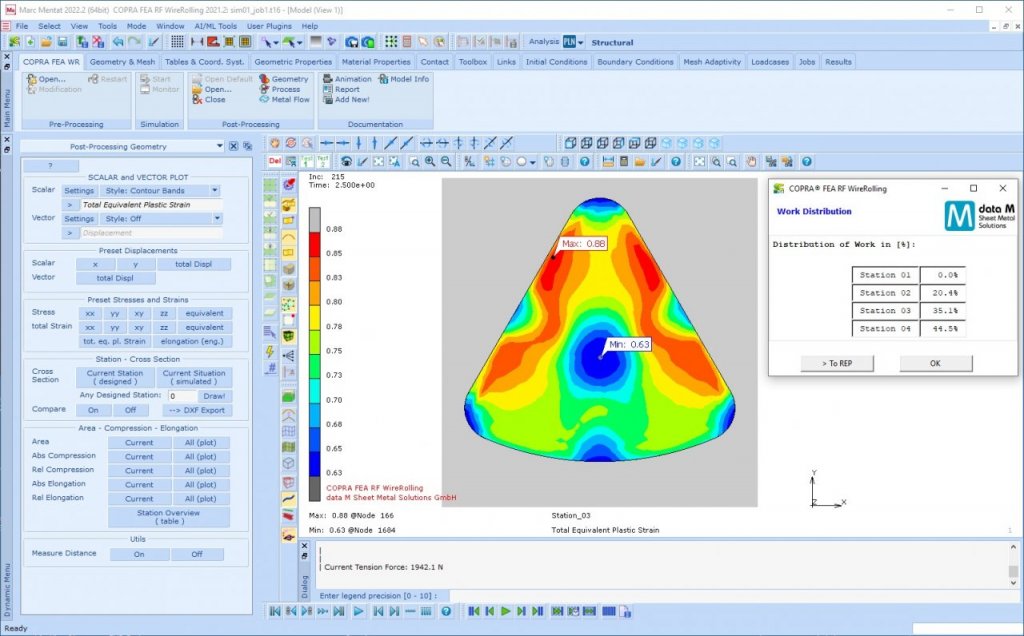The image size is (1024, 636).
Task: Turn Compare On for cross section
Action: coord(93,410)
